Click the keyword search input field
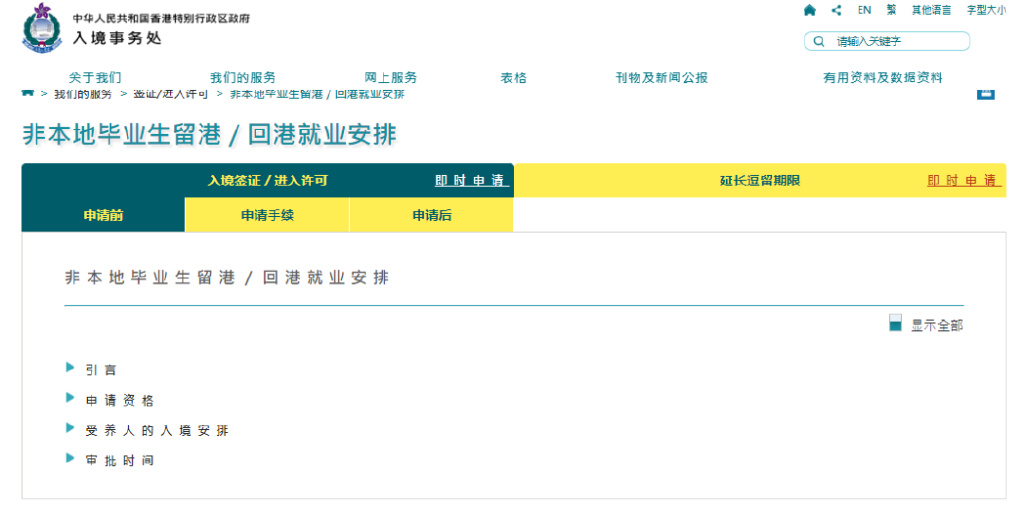Viewport: 1024px width, 518px height. pos(897,42)
